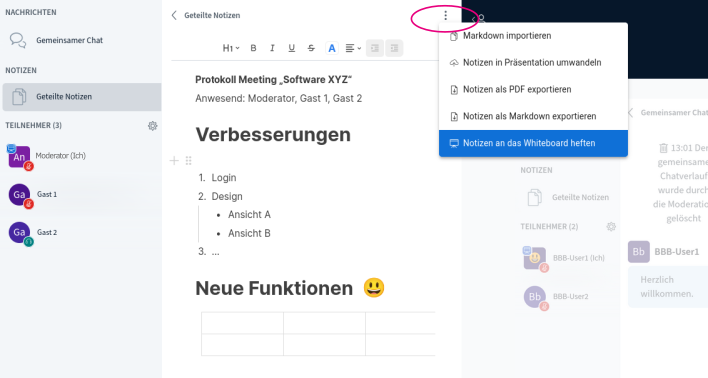Click the Moderator document-page icon in Geteilte Notizen row

pos(19,97)
